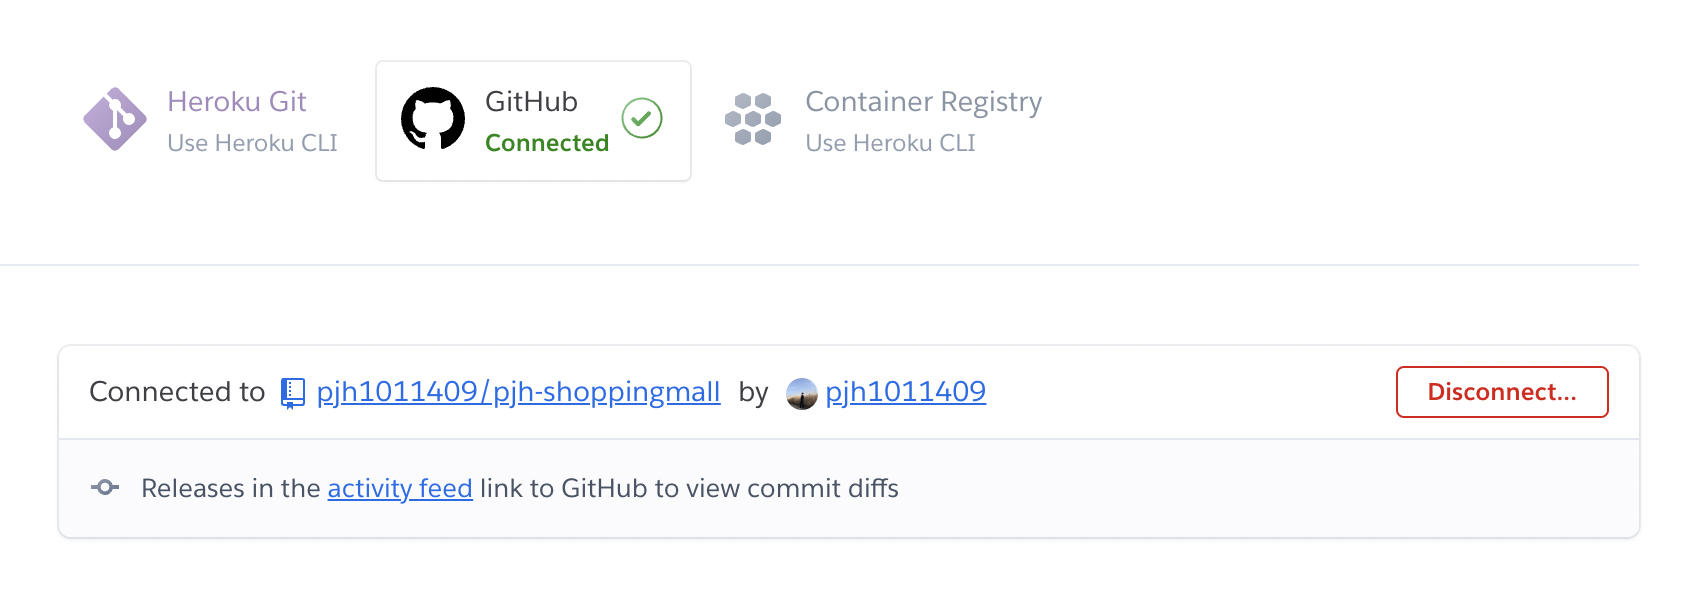
Task: Click the repository book icon
Action: [292, 392]
